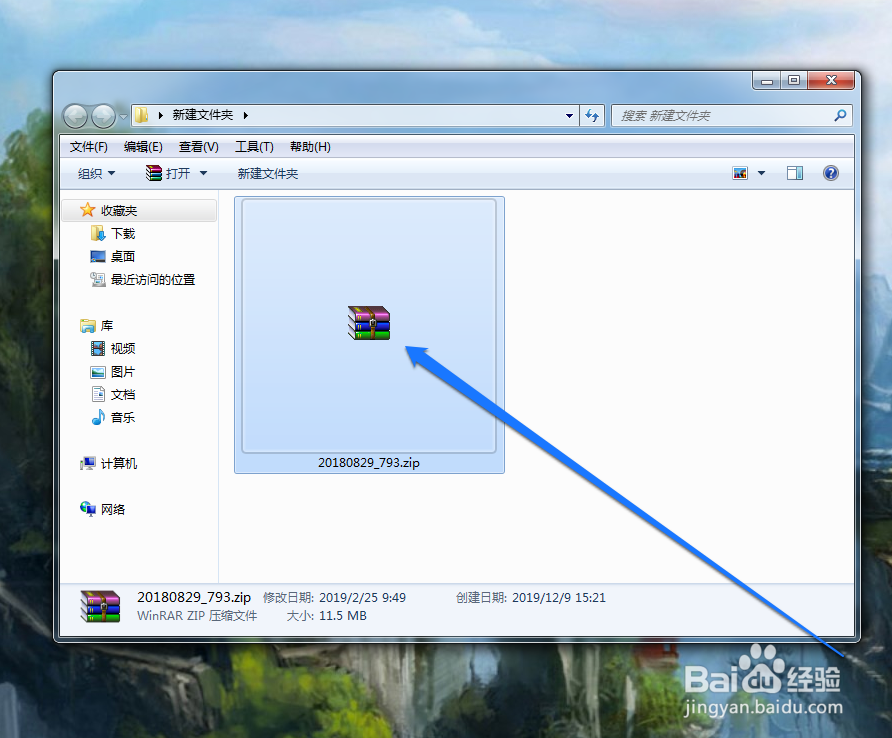The width and height of the screenshot is (892, 738).
Task: Click WinRAR icon in details pane
Action: (x=100, y=606)
